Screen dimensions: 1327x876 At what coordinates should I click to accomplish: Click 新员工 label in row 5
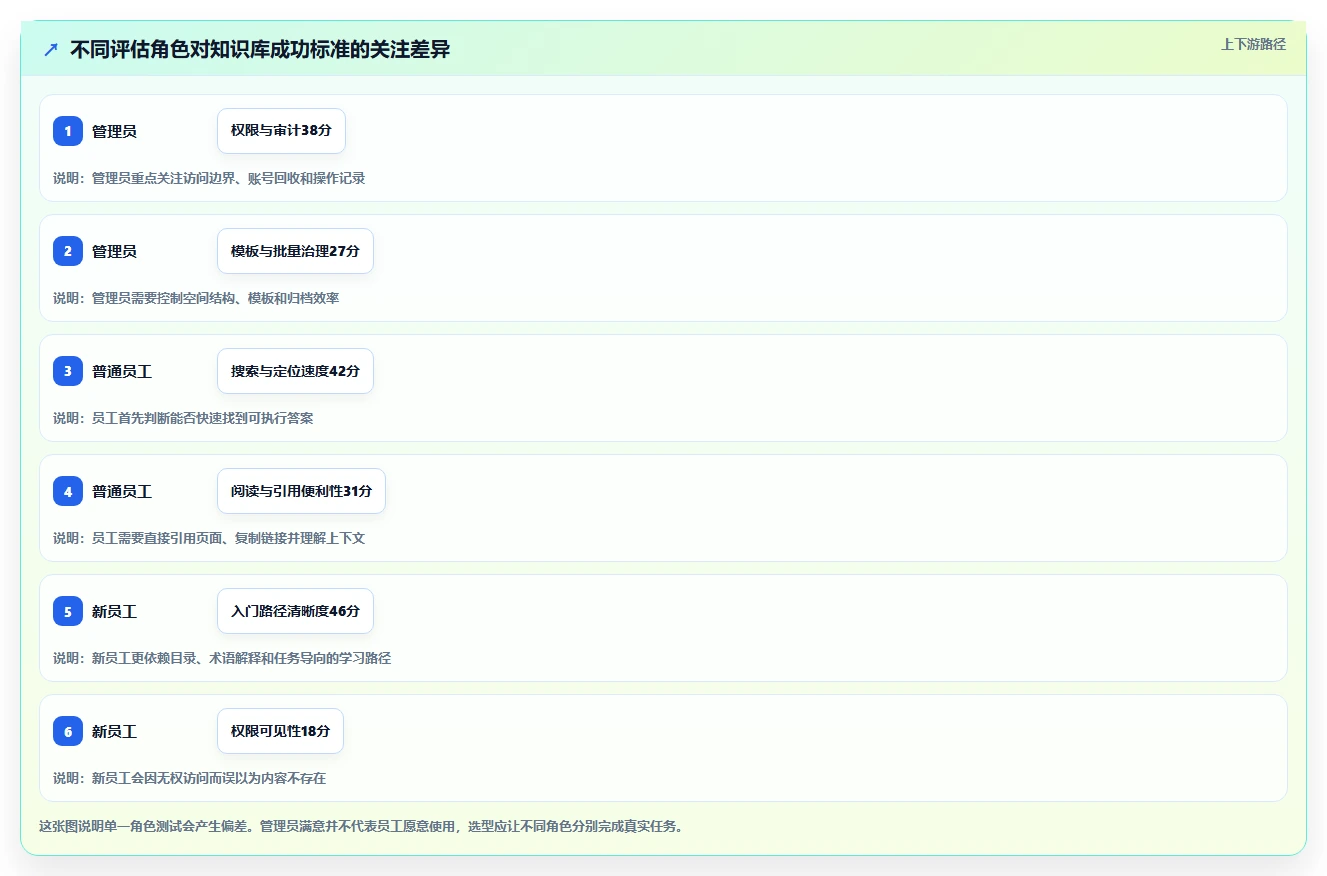pyautogui.click(x=114, y=611)
